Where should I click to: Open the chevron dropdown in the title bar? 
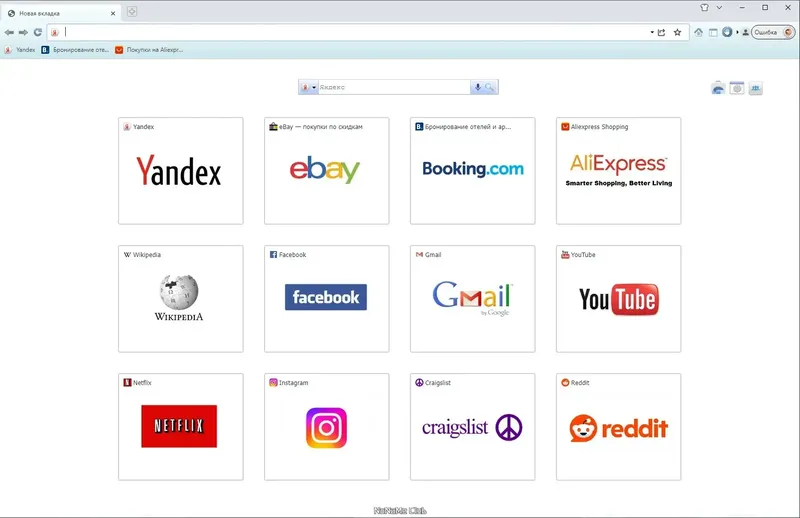click(719, 8)
